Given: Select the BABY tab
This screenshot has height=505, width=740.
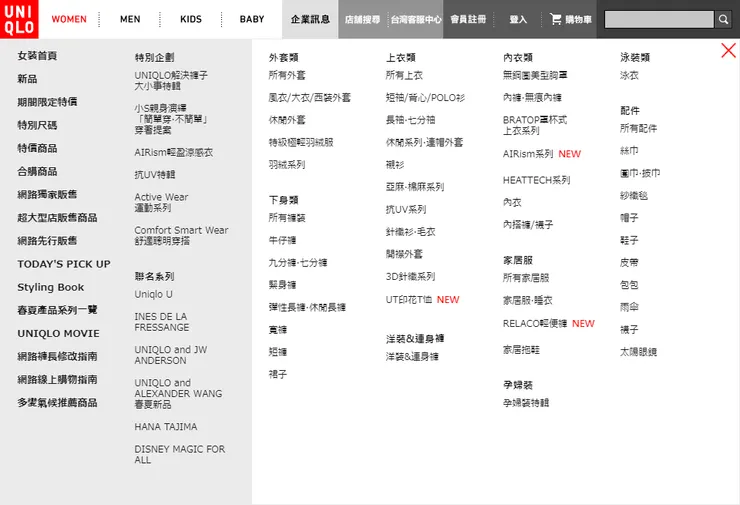Looking at the screenshot, I should [x=252, y=19].
